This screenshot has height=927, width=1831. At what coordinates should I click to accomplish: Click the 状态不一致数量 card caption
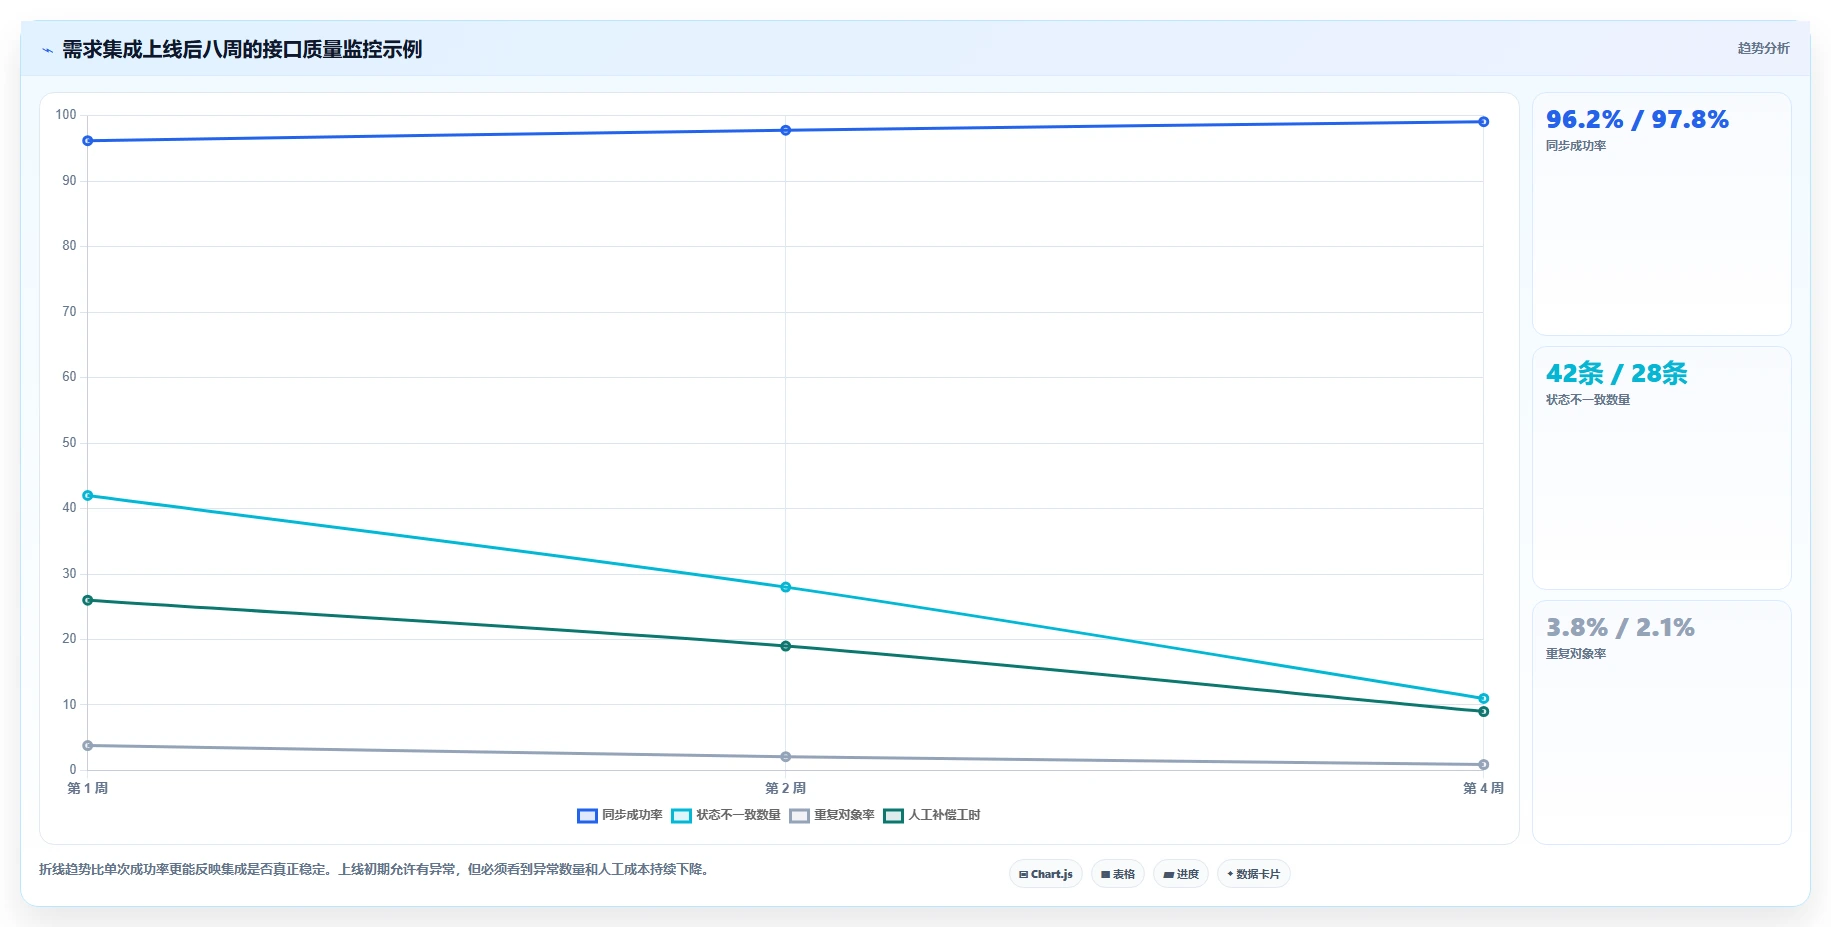1588,400
